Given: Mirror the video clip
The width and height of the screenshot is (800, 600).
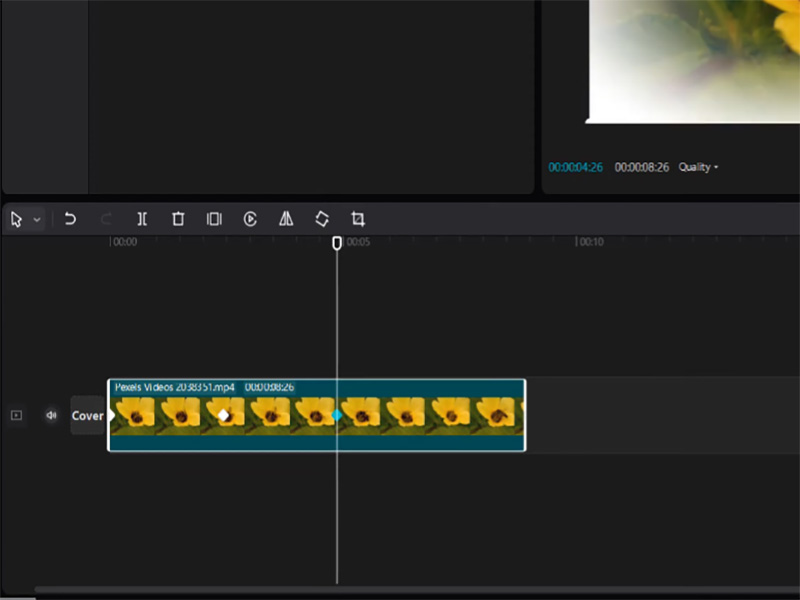Looking at the screenshot, I should 285,219.
